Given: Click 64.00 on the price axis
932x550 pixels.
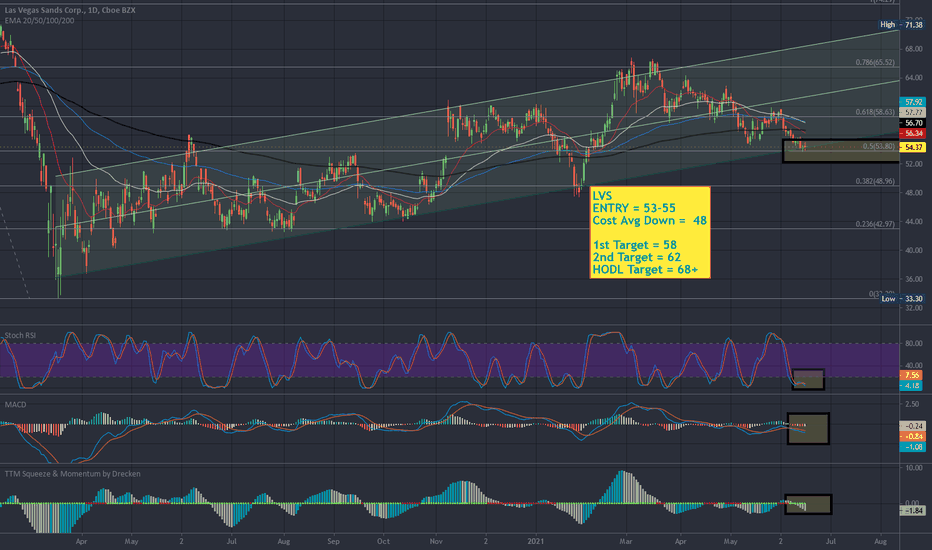Looking at the screenshot, I should coord(914,78).
